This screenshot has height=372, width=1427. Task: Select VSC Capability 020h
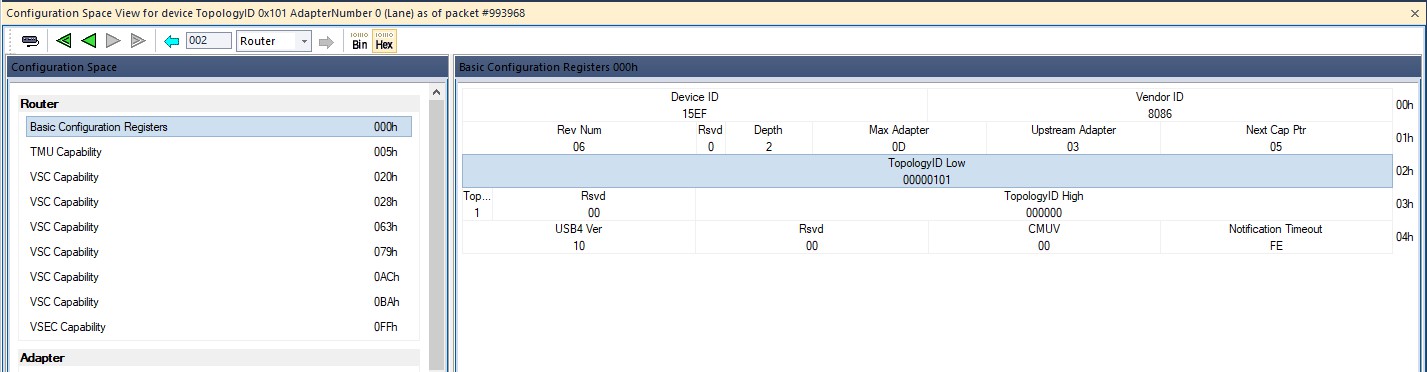click(x=219, y=177)
